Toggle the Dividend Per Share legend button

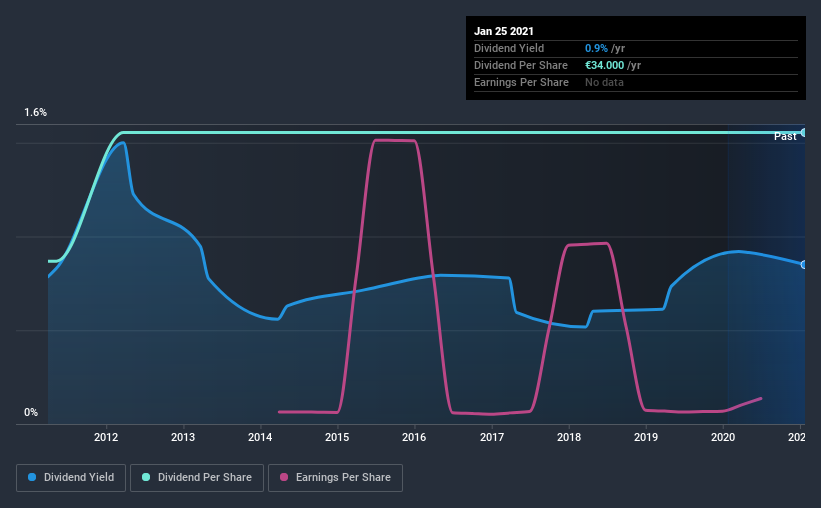point(197,478)
